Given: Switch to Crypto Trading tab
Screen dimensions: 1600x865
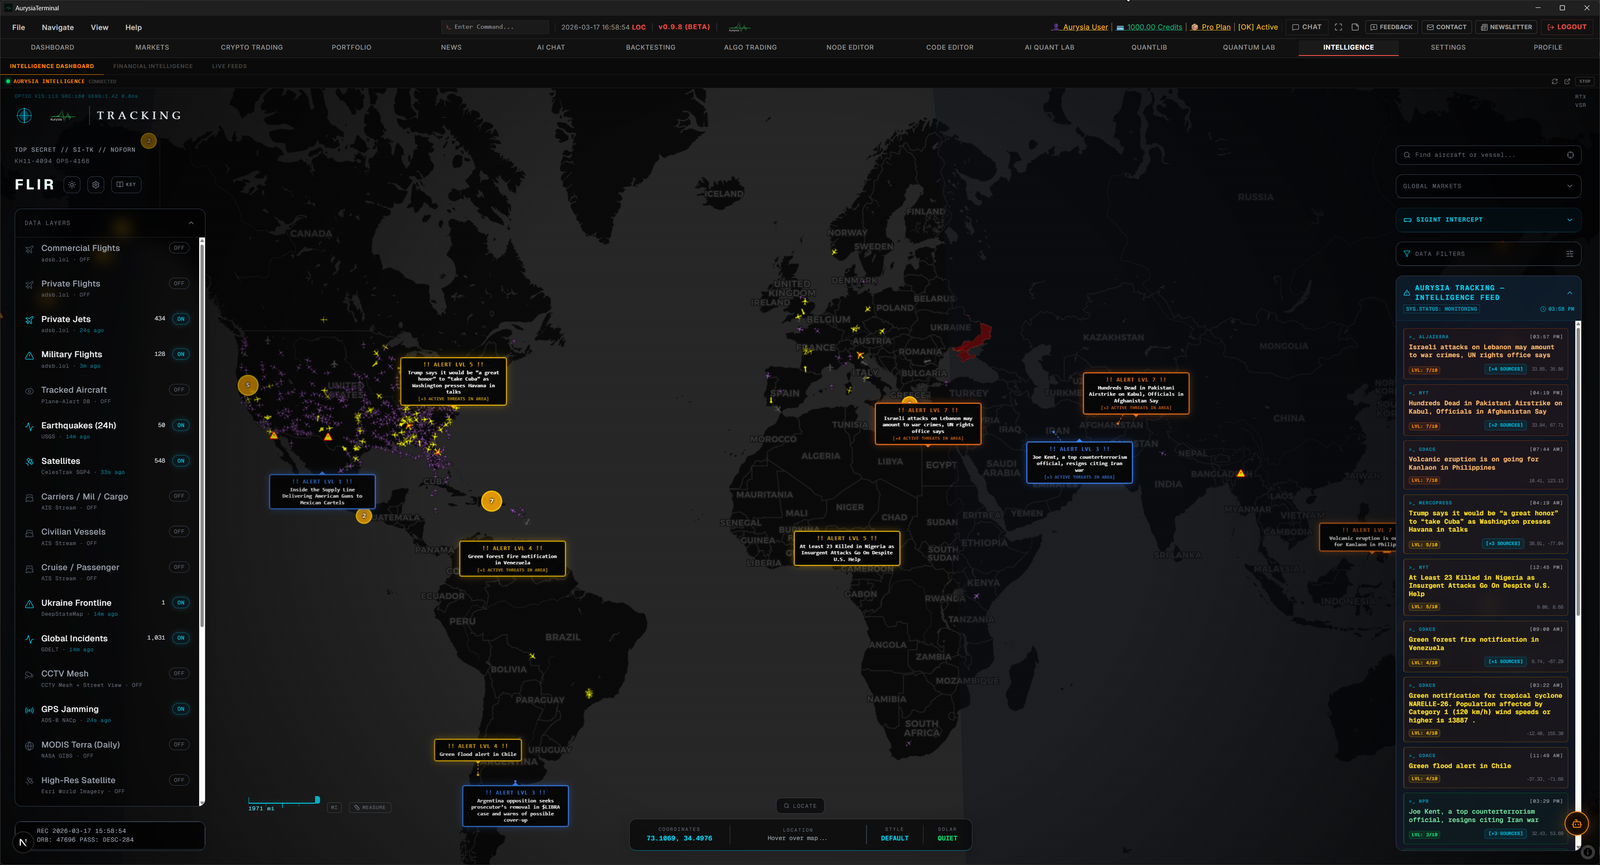Looking at the screenshot, I should pyautogui.click(x=252, y=47).
